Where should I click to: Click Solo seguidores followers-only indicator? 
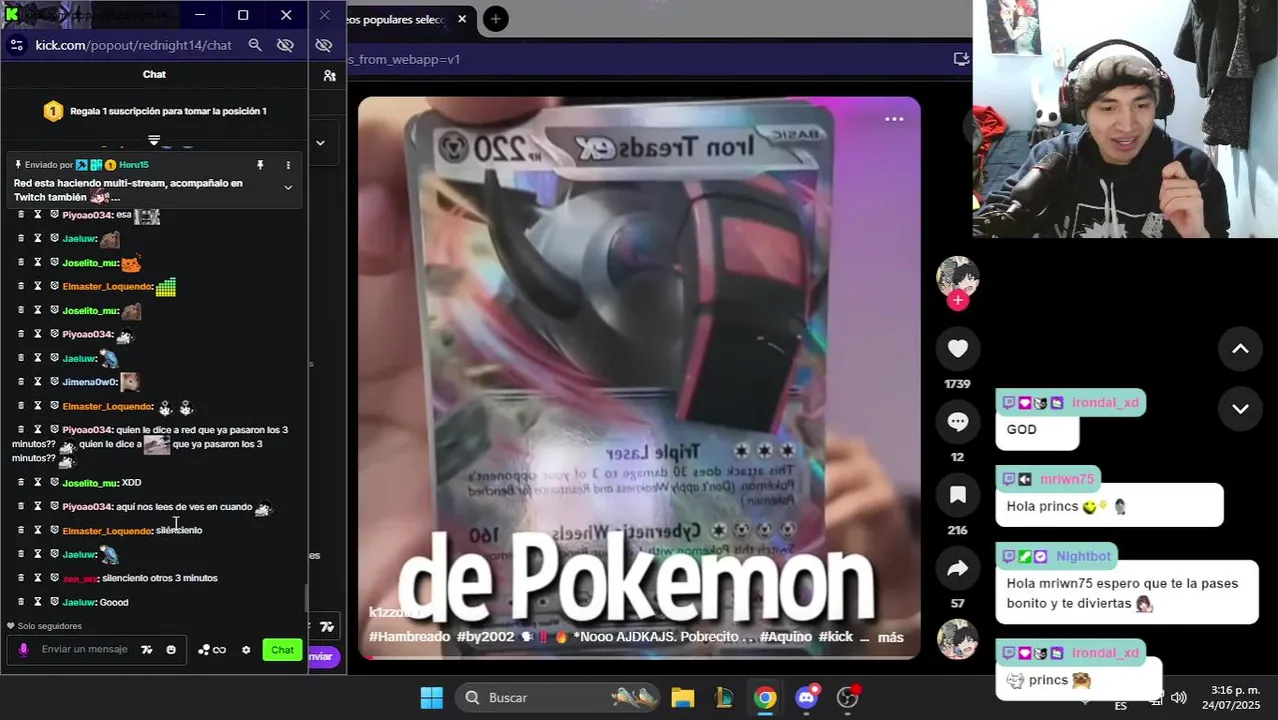click(44, 626)
